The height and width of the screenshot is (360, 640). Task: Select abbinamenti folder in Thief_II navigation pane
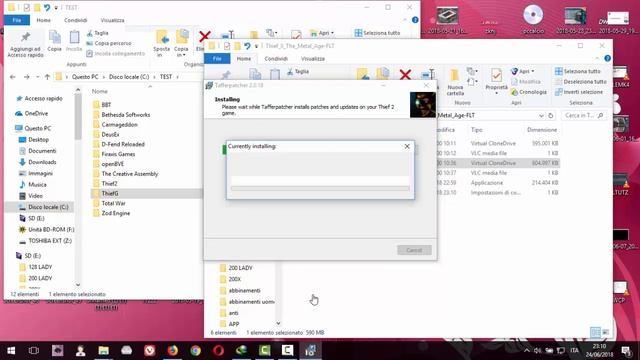[x=244, y=291]
